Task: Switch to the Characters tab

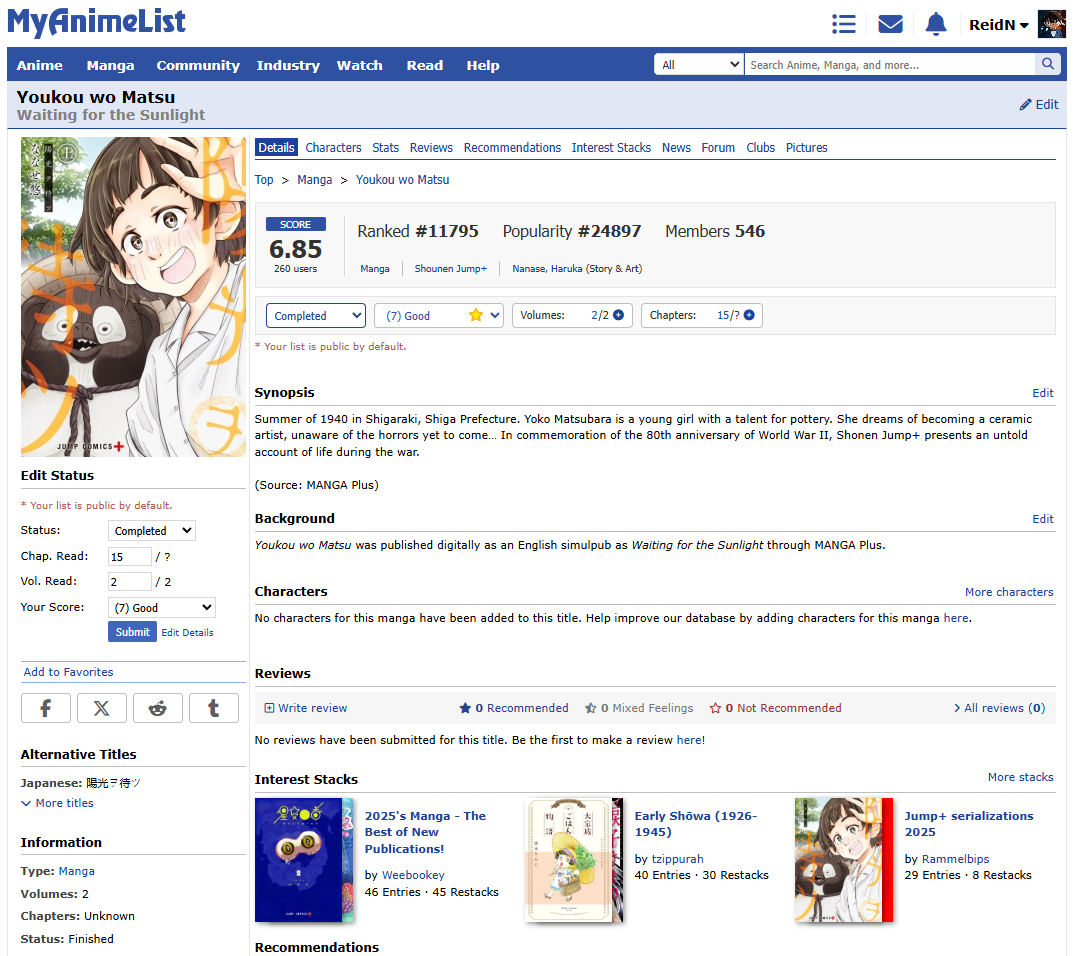Action: point(333,148)
